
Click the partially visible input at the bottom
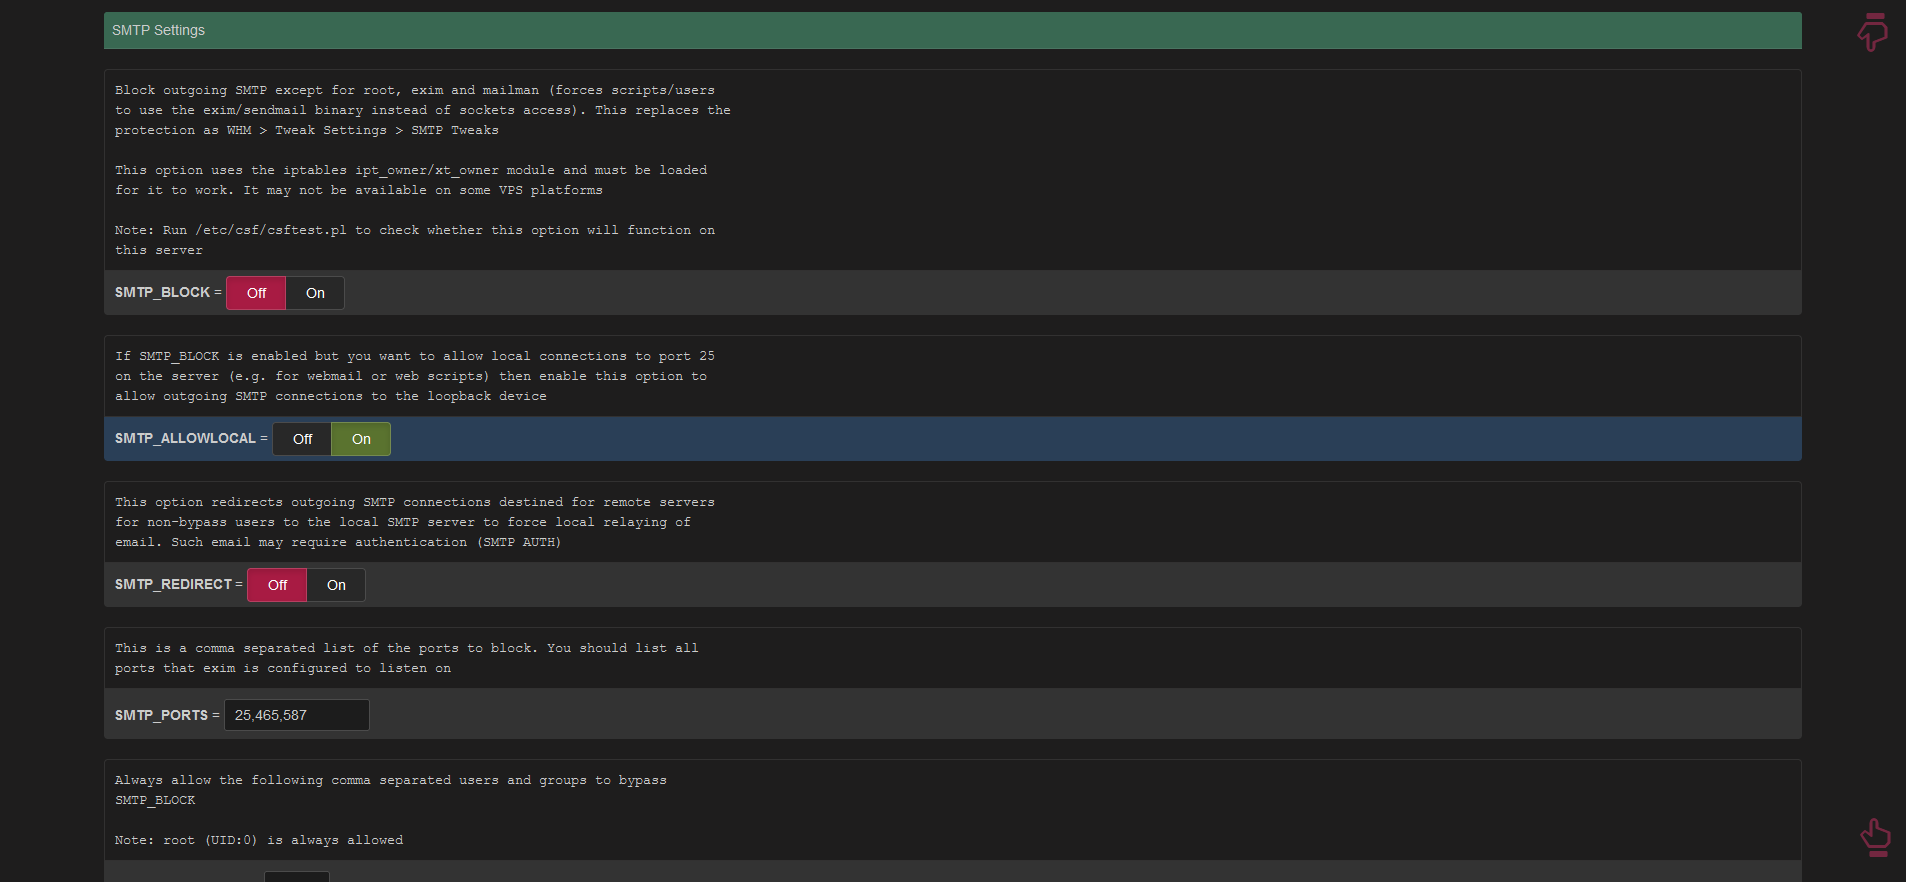pos(297,876)
